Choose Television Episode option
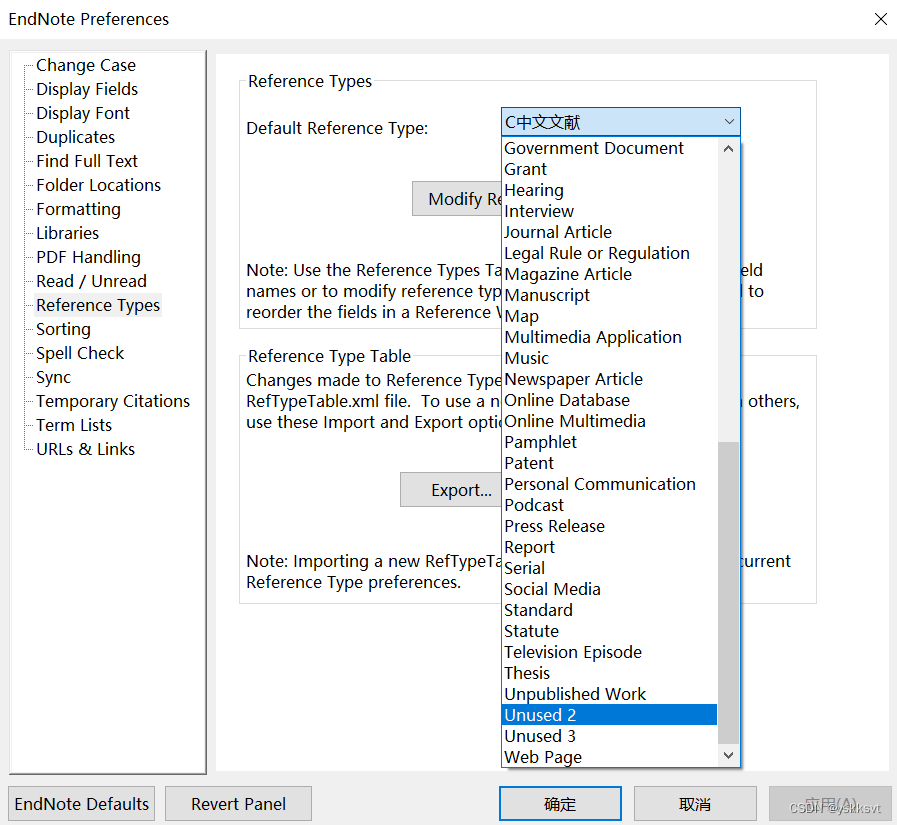The height and width of the screenshot is (825, 897). pyautogui.click(x=609, y=652)
